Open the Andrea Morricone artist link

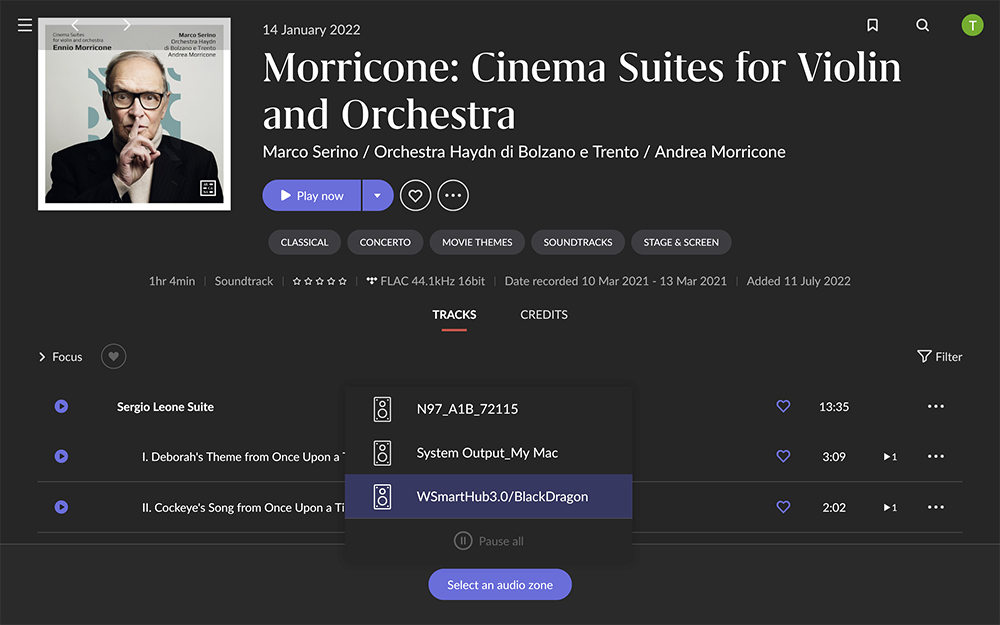tap(720, 152)
